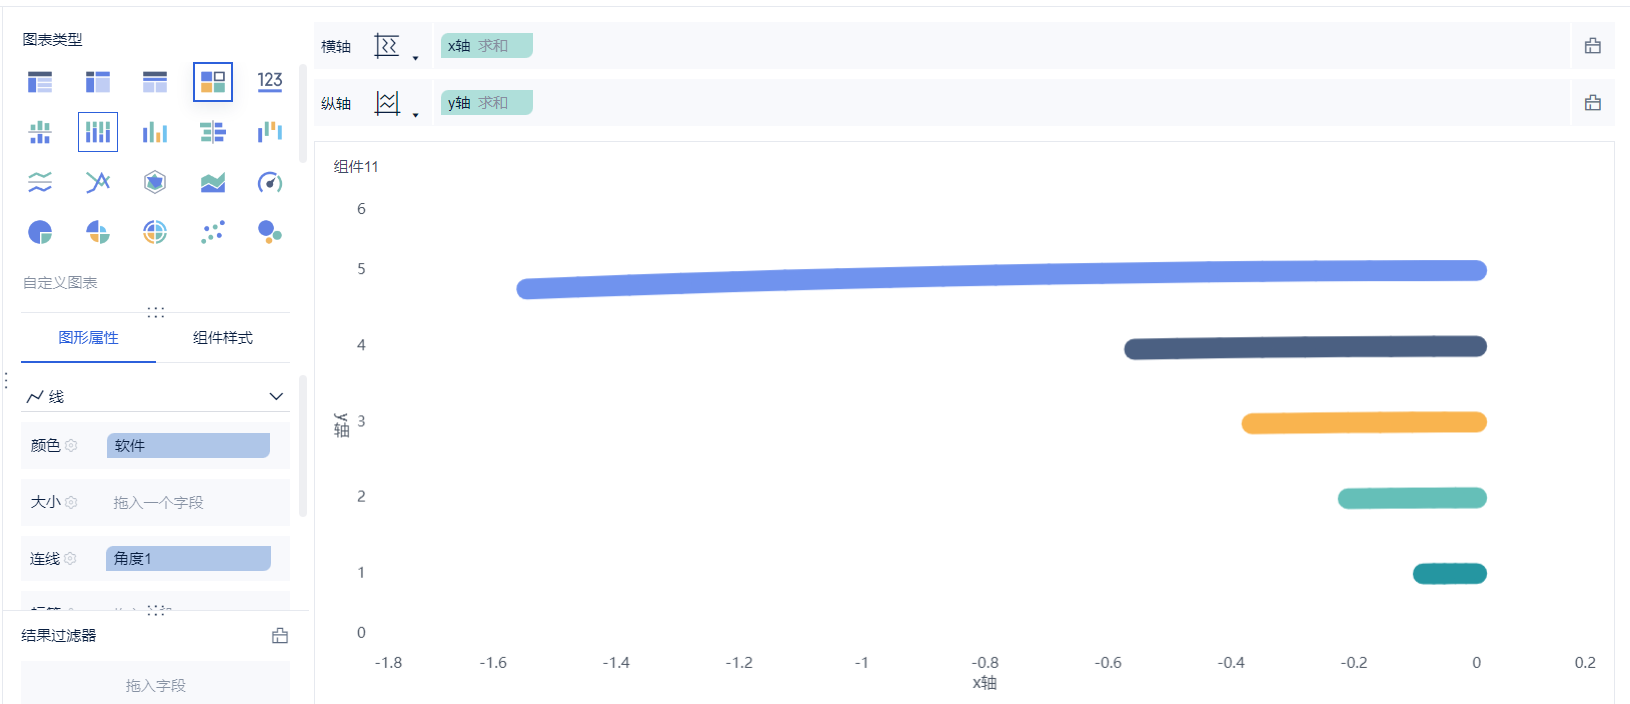Select the 123 KPI indicator chart icon
1630x704 pixels.
click(270, 82)
